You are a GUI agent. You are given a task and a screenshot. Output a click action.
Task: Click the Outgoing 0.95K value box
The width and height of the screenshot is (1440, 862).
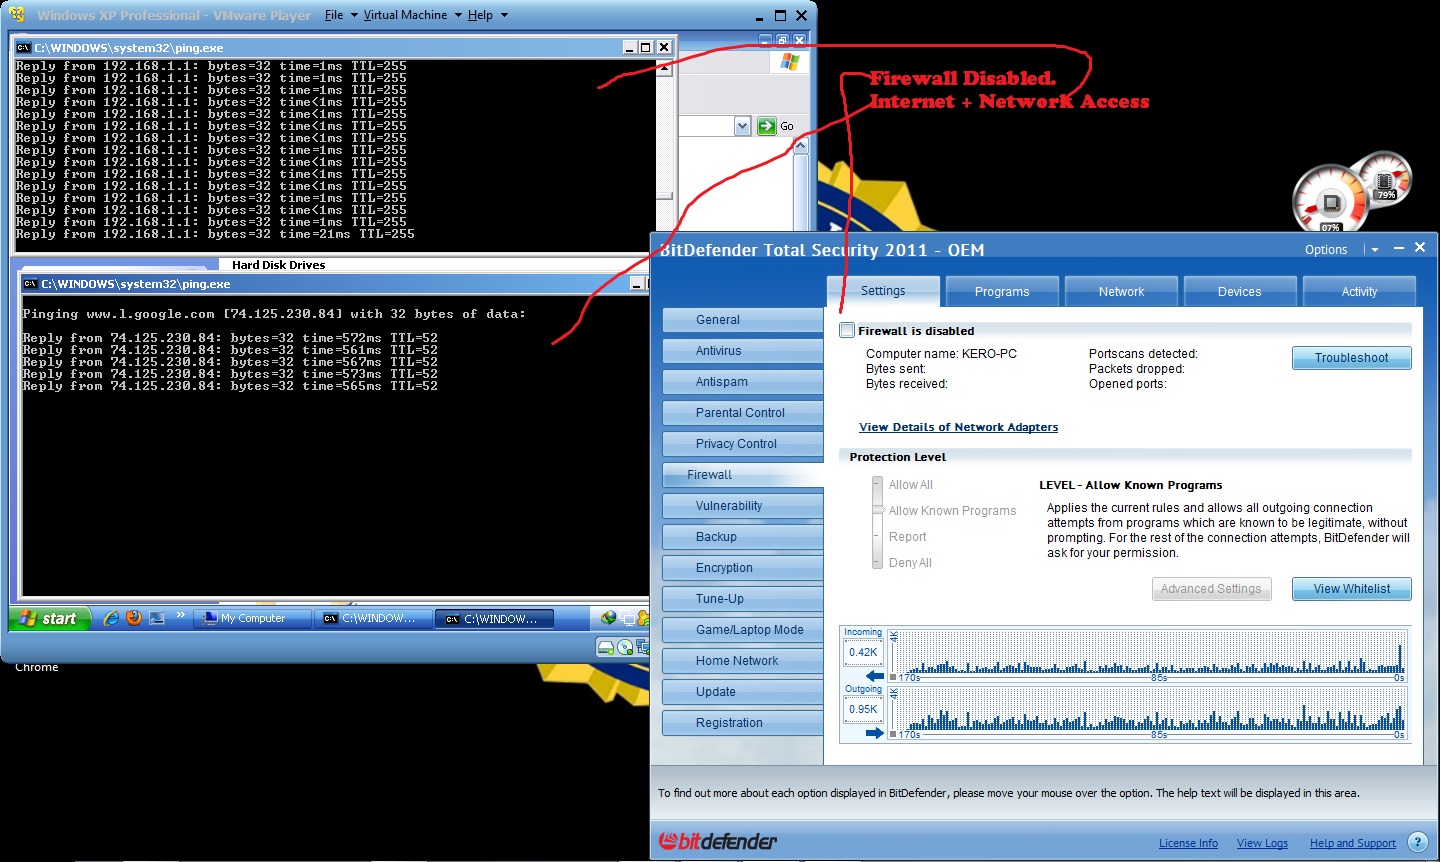click(863, 709)
